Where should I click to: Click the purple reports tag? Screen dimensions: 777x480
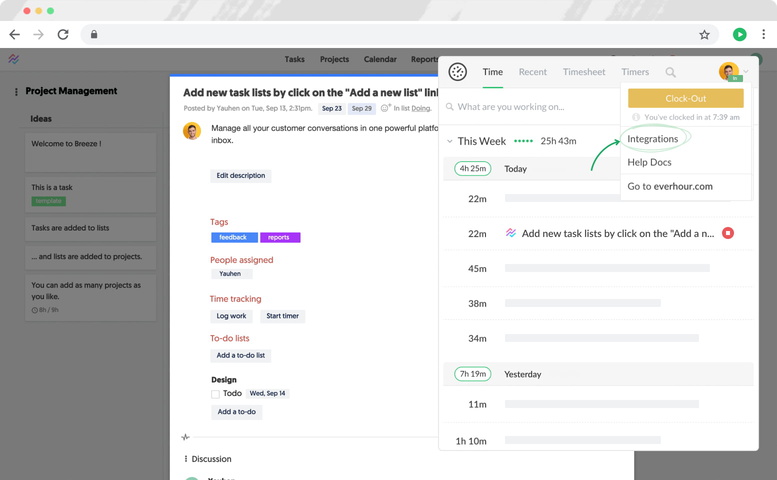[x=280, y=237]
